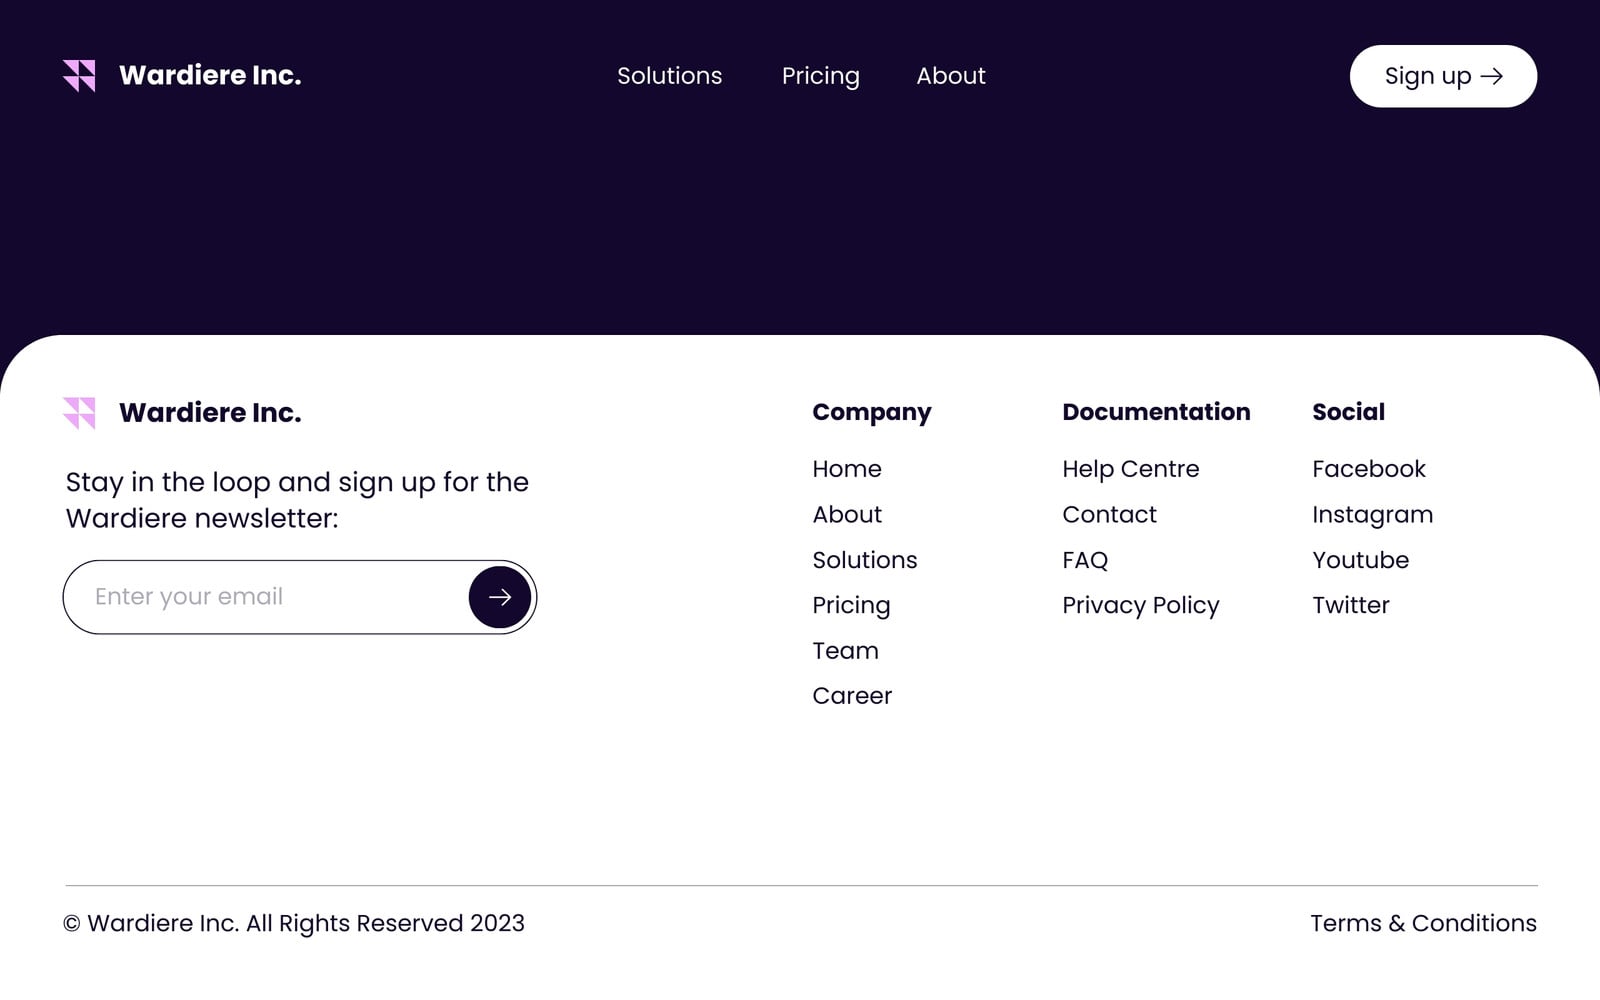The image size is (1600, 1000).
Task: Visit the Facebook social link
Action: pos(1368,469)
